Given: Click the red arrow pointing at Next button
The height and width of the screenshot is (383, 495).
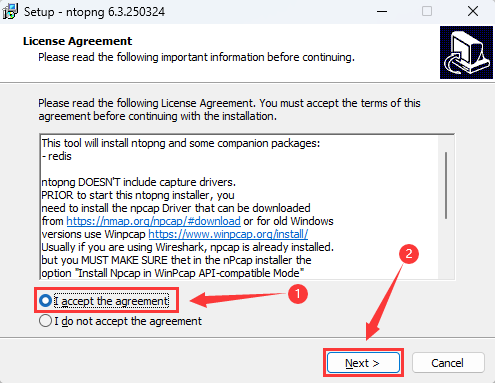Looking at the screenshot, I should 383,302.
